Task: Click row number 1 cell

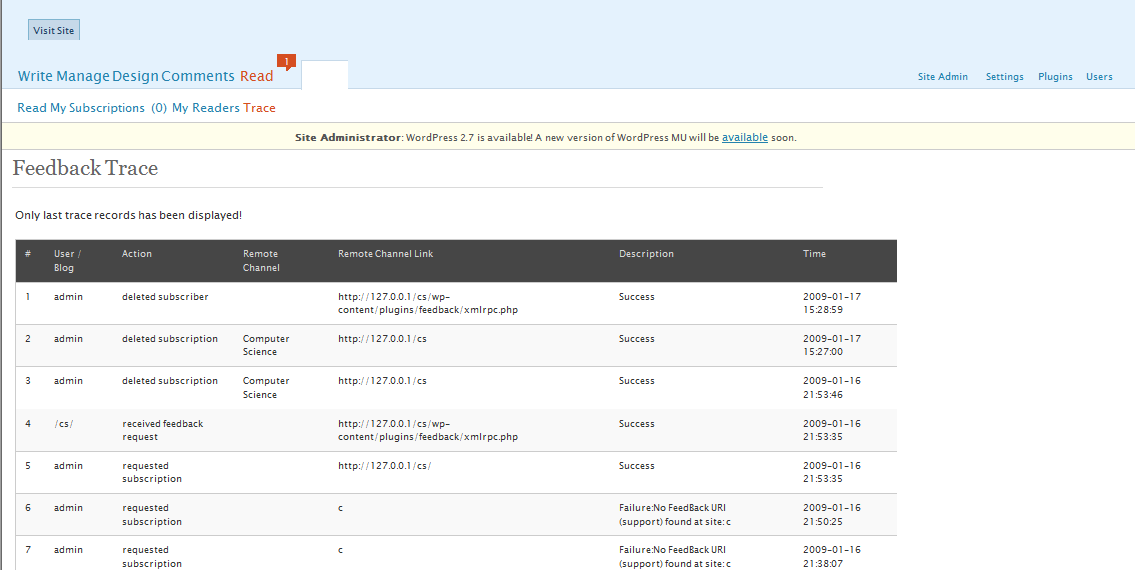Action: tap(28, 297)
